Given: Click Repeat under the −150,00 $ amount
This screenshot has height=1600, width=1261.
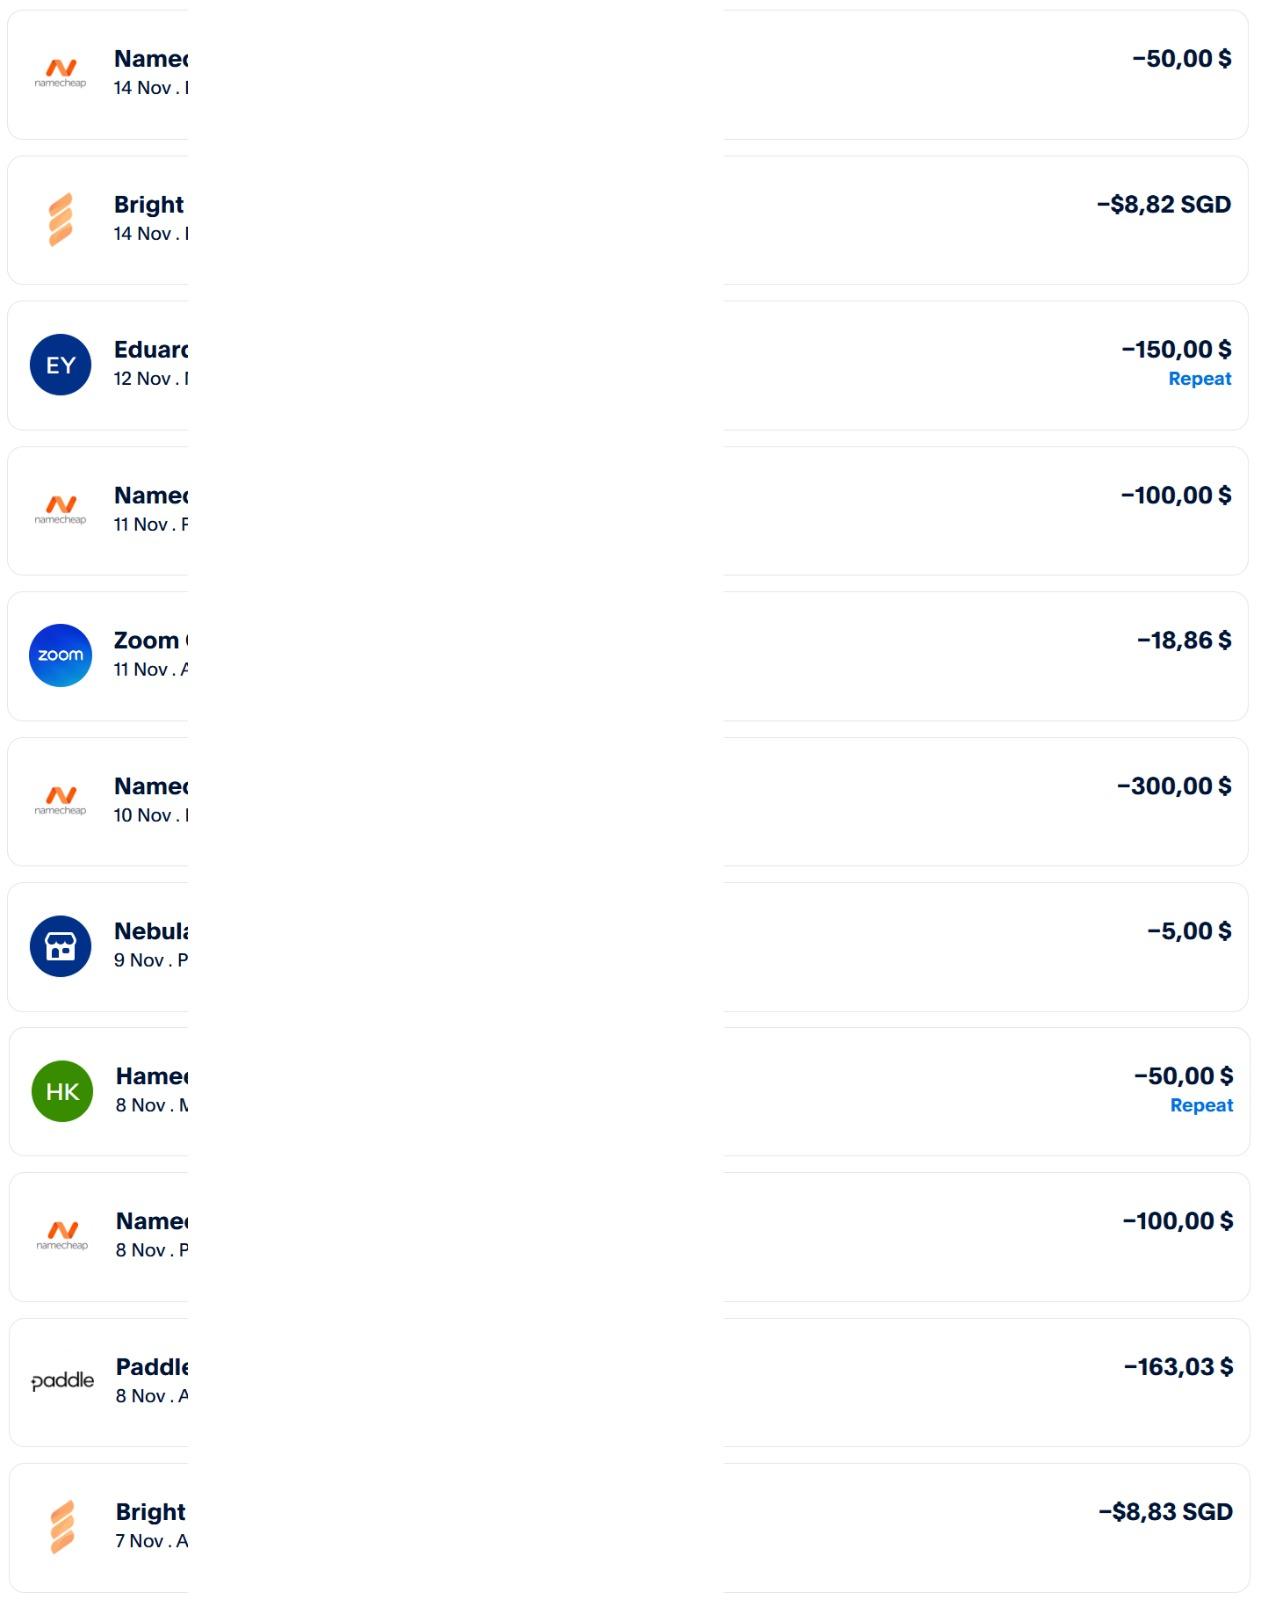Looking at the screenshot, I should [x=1199, y=379].
